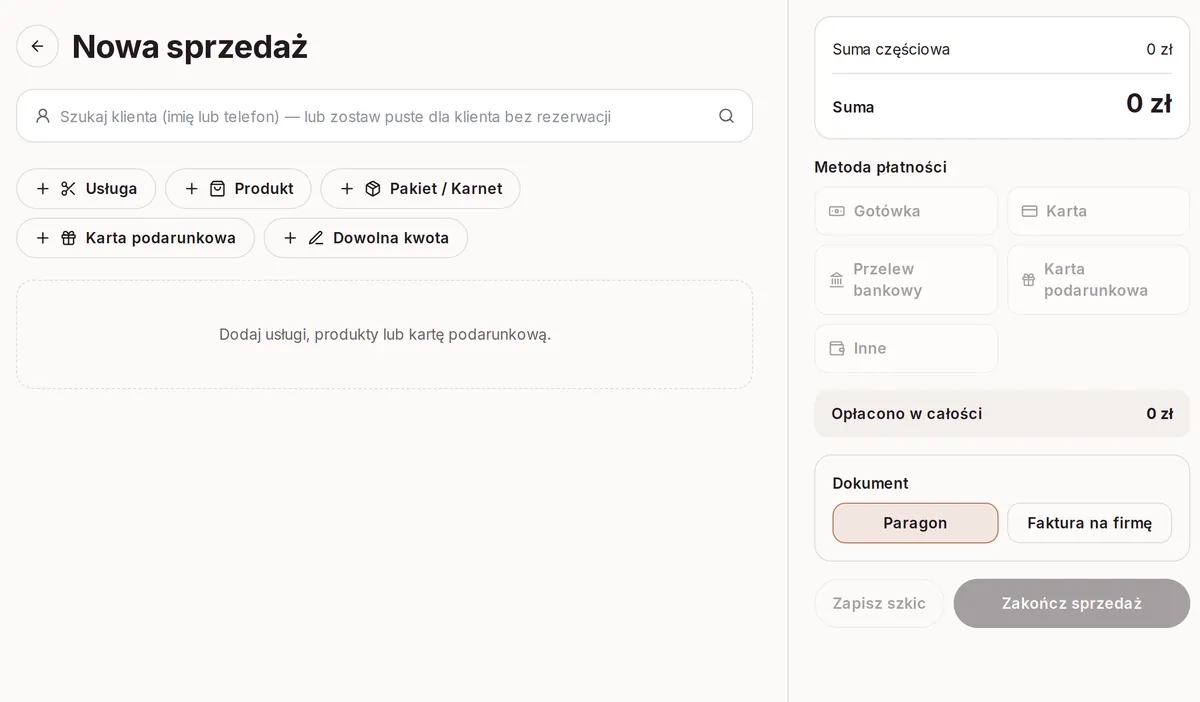The height and width of the screenshot is (702, 1200).
Task: Add a Usługa to the sale
Action: coord(86,189)
